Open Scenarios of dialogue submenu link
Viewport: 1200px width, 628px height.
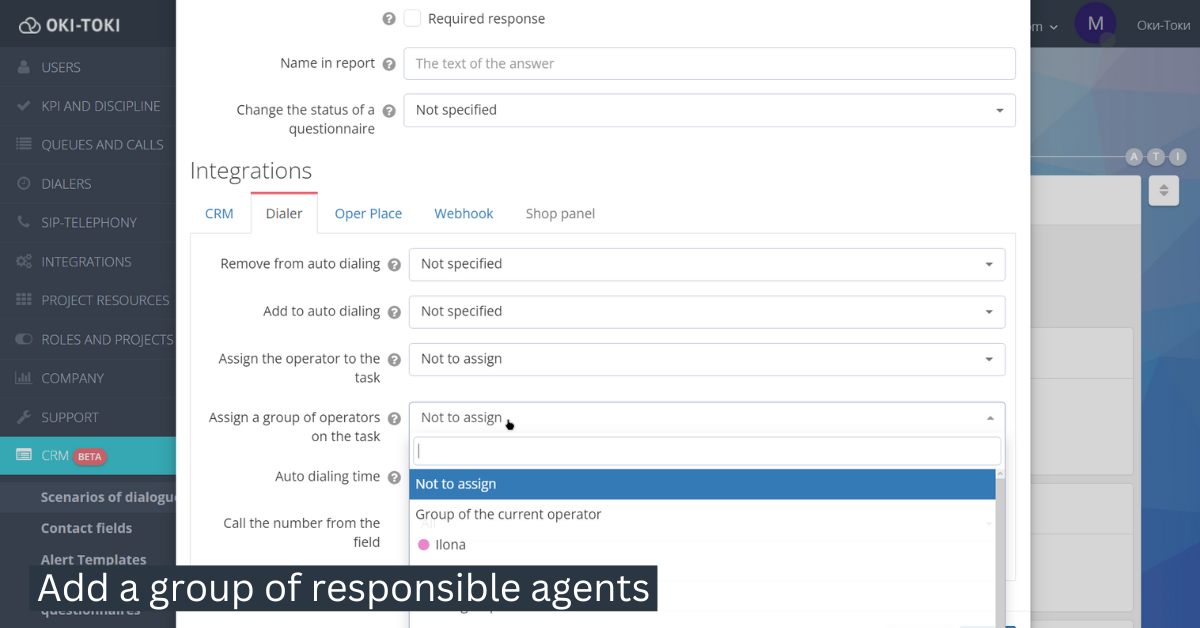[x=108, y=497]
